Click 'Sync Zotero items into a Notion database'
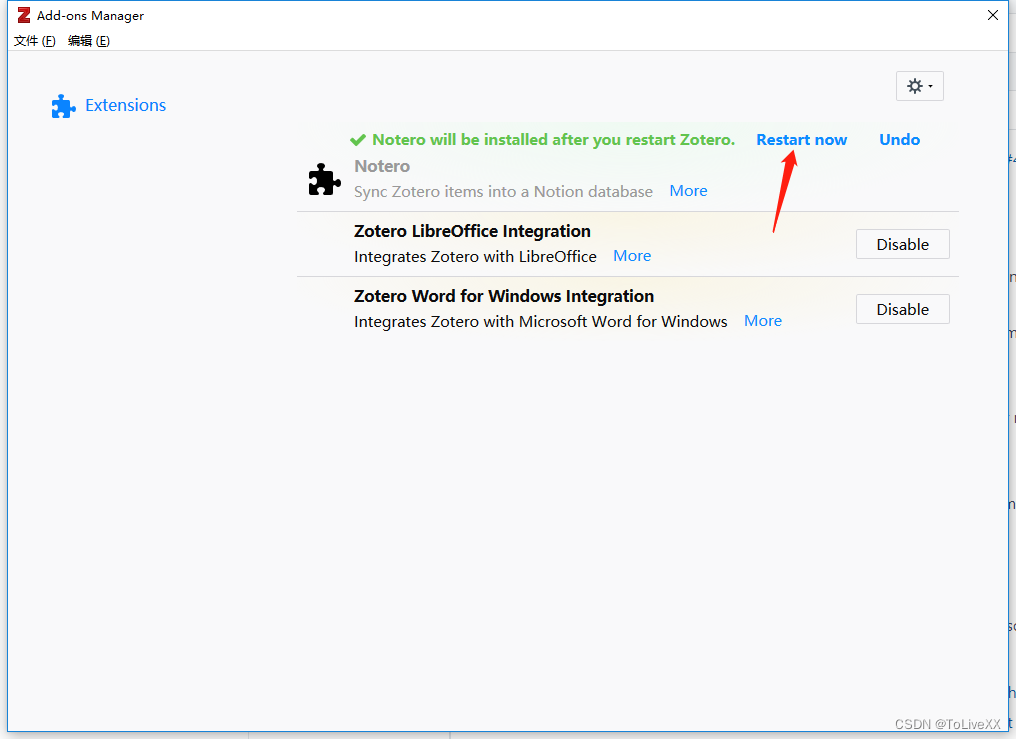 pyautogui.click(x=503, y=192)
